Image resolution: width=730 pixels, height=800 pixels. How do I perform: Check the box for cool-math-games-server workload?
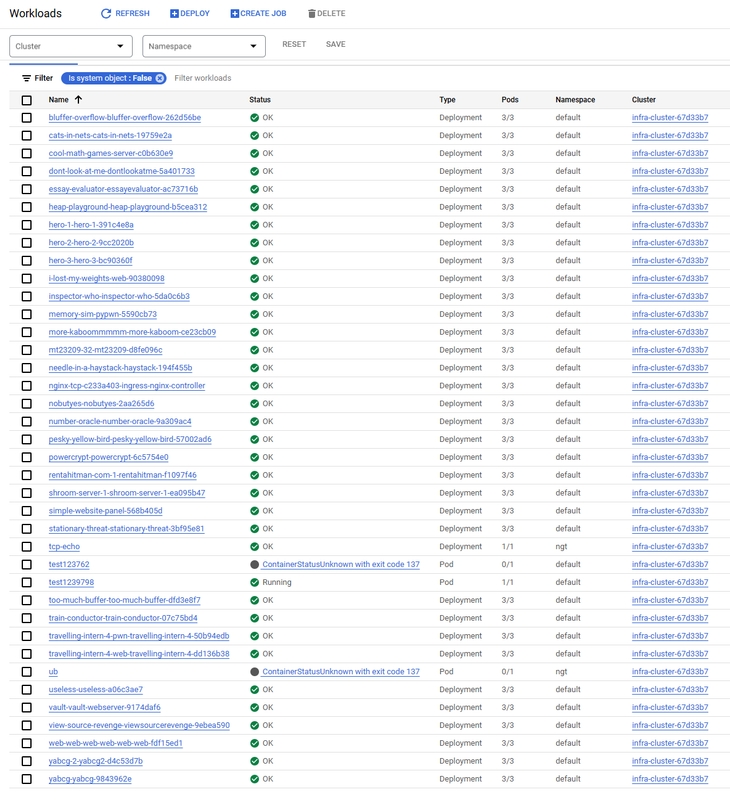pos(27,154)
